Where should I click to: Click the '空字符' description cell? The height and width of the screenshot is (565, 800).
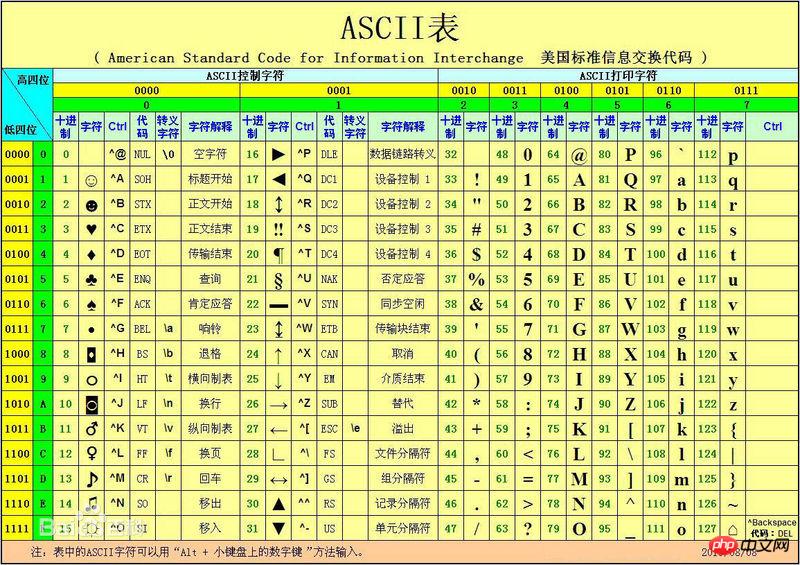[x=210, y=154]
